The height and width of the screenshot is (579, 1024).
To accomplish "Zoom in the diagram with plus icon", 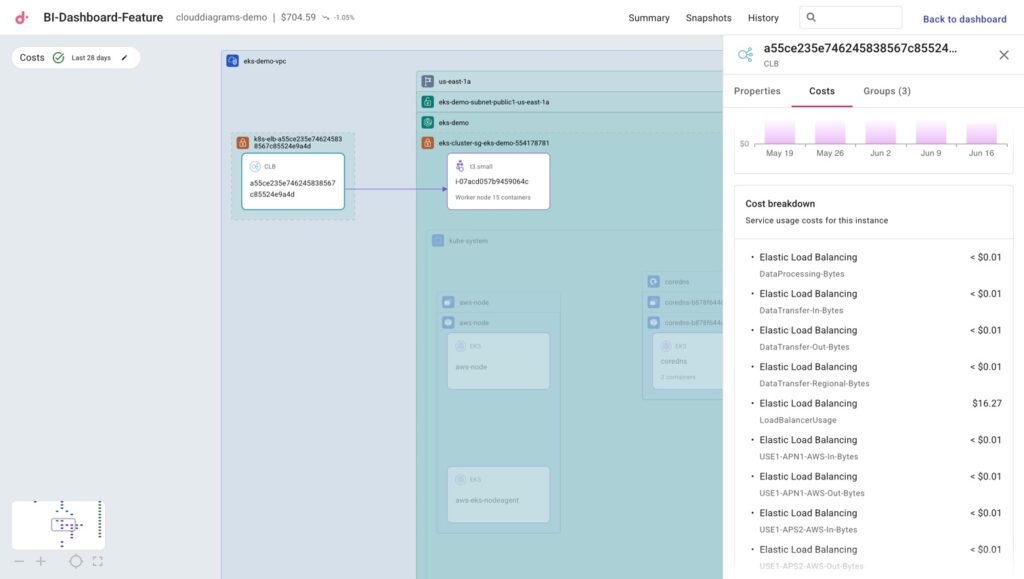I will pyautogui.click(x=40, y=561).
